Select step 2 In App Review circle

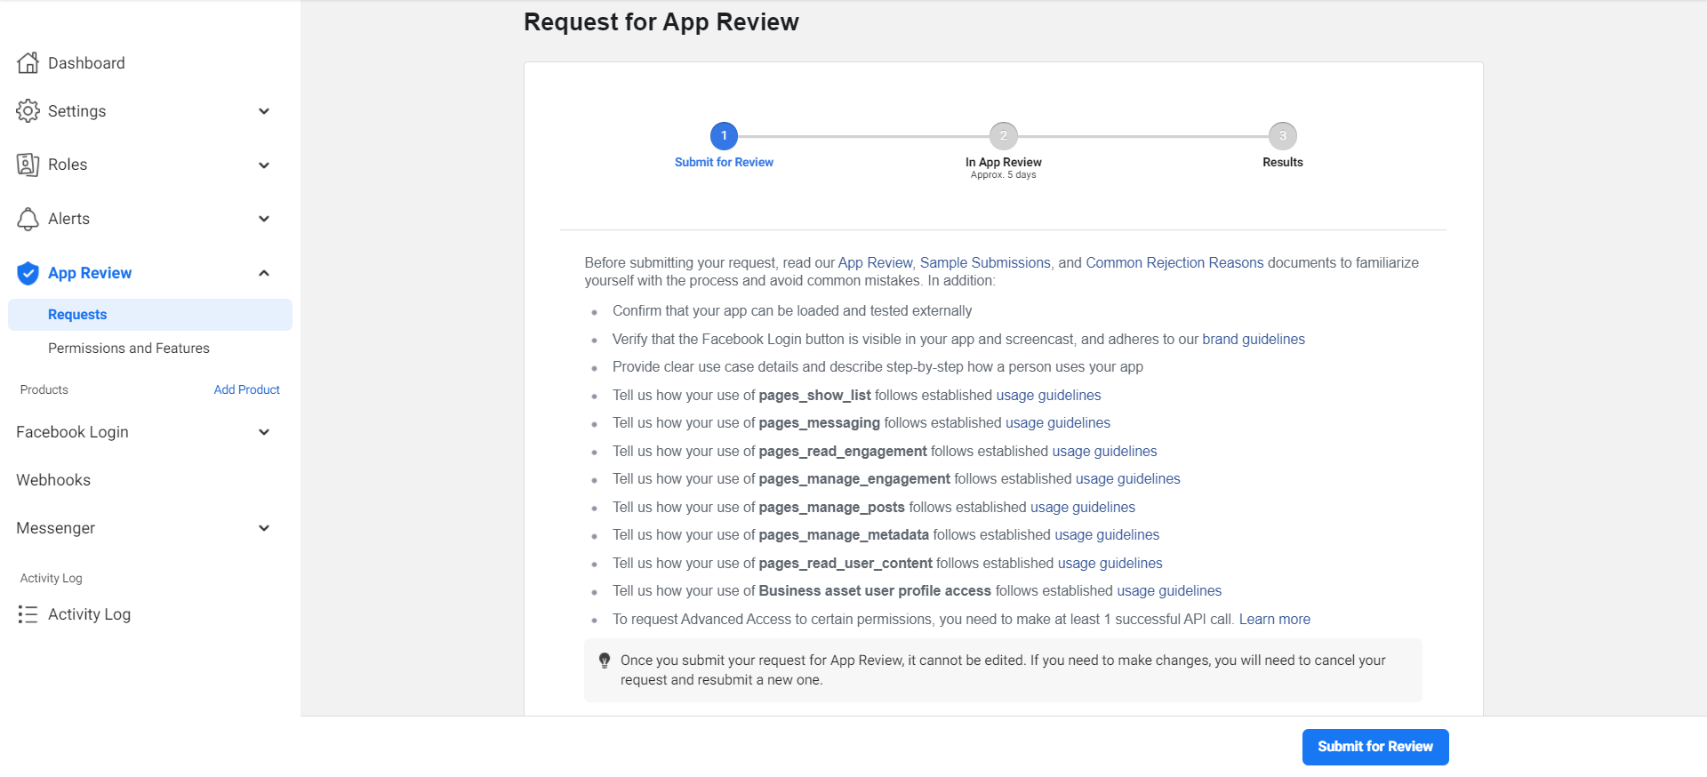pos(1003,136)
